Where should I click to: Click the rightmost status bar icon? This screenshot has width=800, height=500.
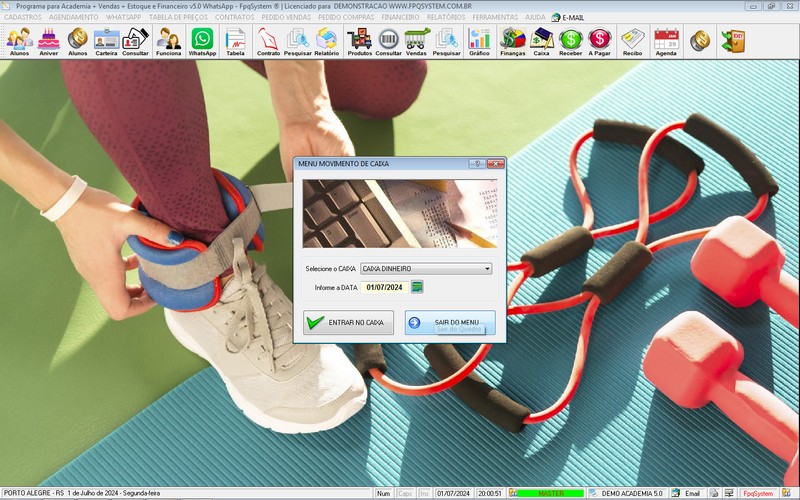[786, 493]
